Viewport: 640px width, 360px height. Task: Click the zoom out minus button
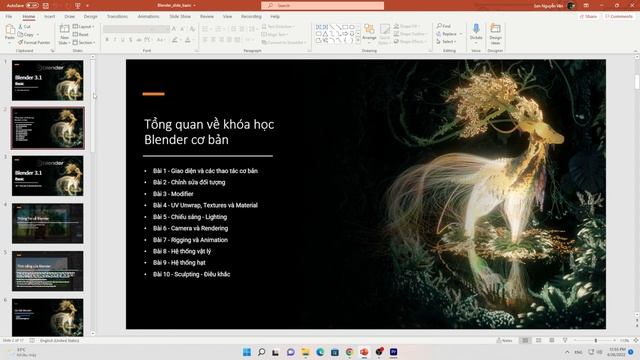click(575, 340)
